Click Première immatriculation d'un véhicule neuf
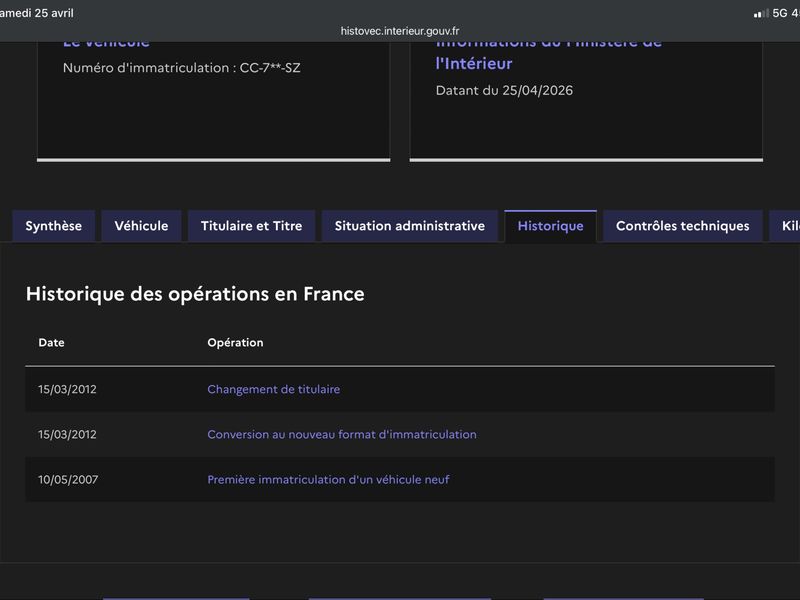800x600 pixels. (x=328, y=480)
